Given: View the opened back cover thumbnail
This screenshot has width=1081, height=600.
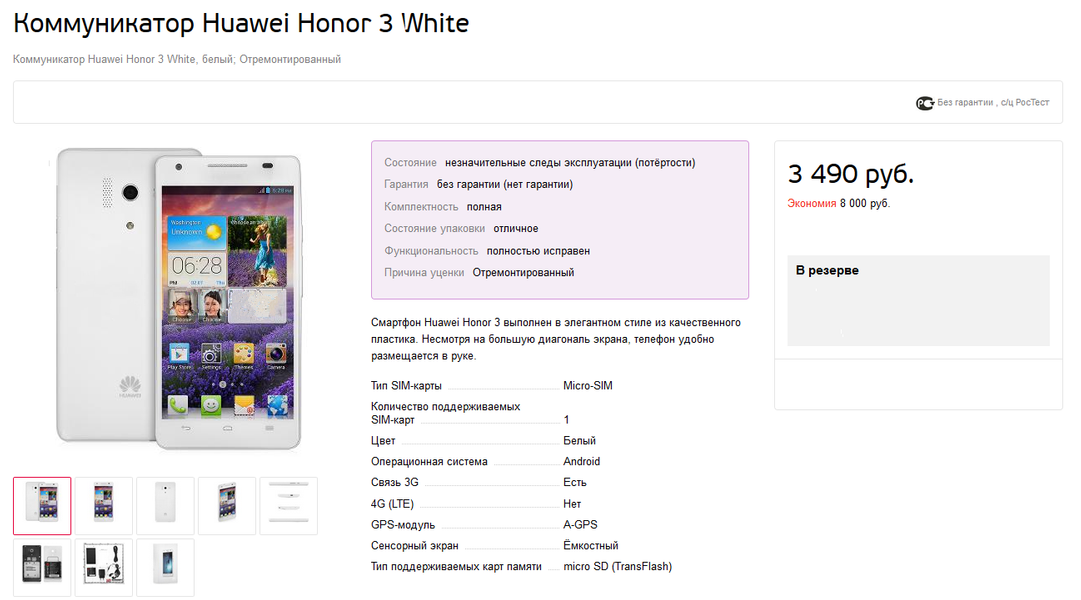Looking at the screenshot, I should (x=42, y=568).
